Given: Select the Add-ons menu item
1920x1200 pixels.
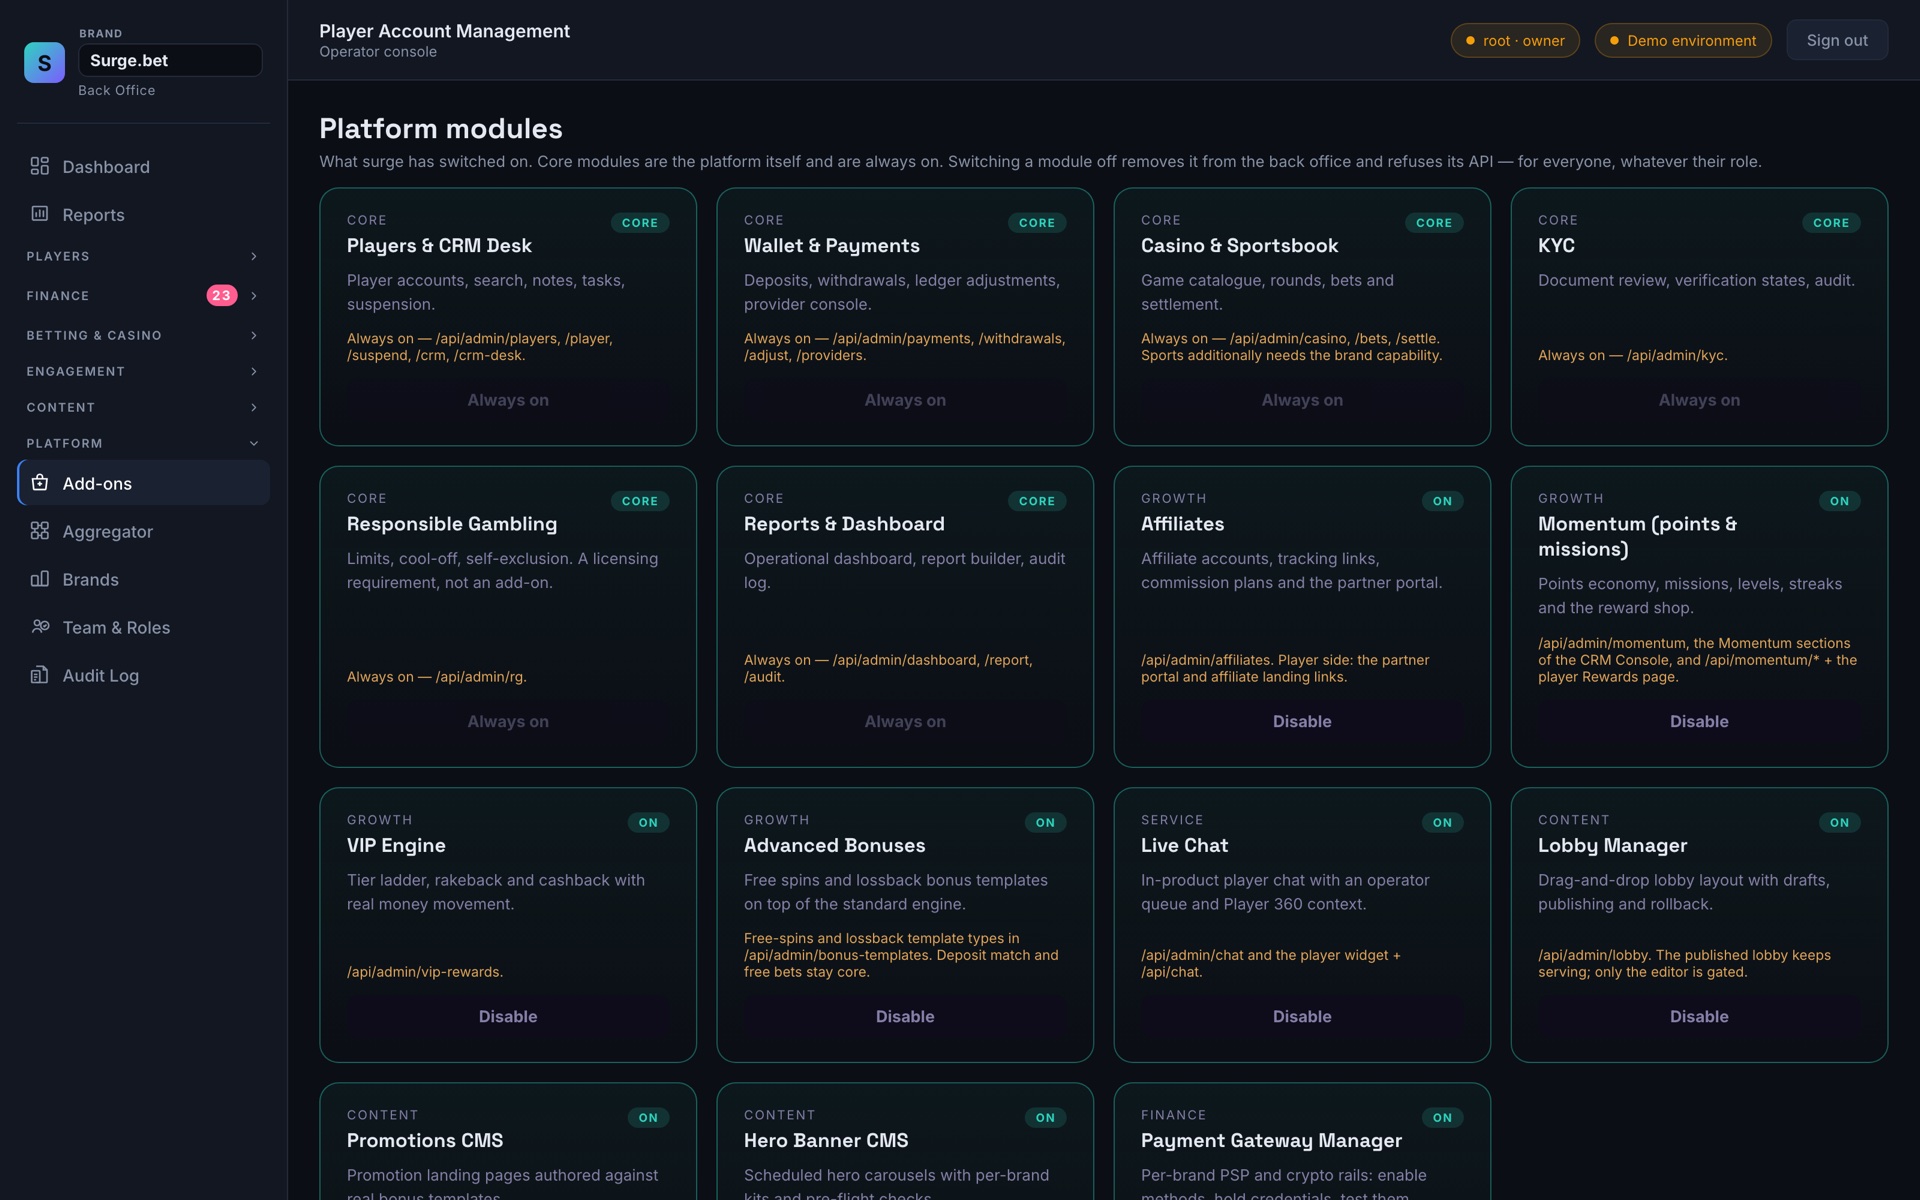Looking at the screenshot, I should [x=143, y=483].
